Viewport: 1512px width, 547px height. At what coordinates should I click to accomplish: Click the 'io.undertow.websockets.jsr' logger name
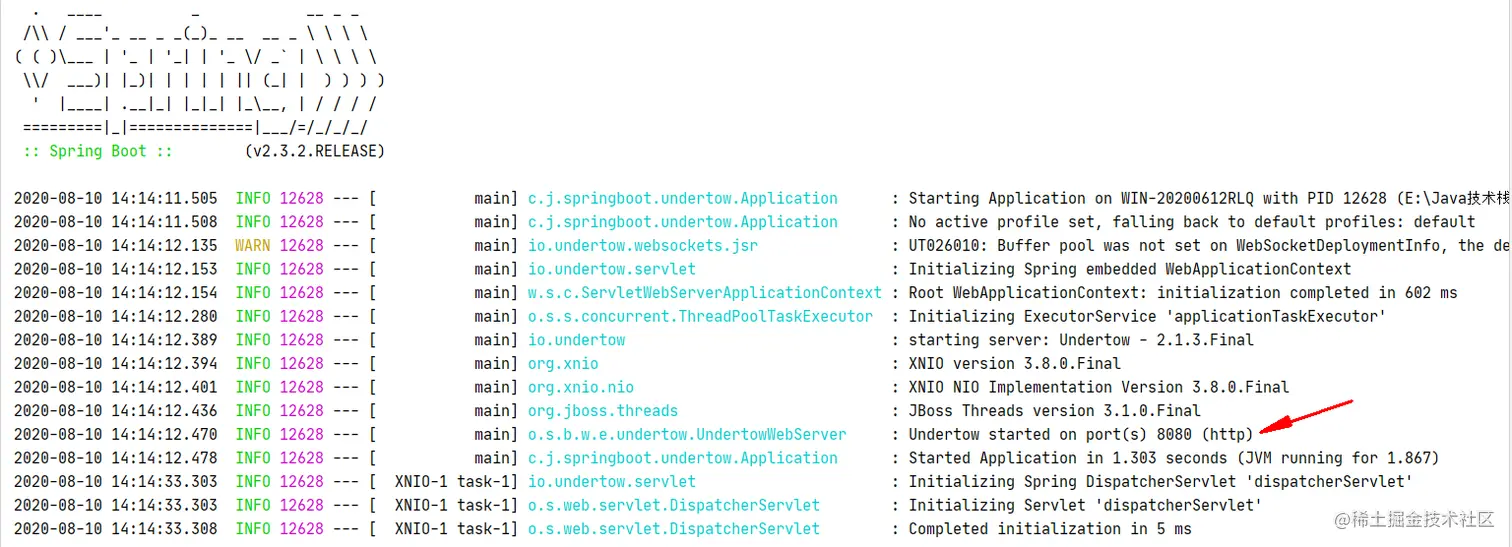[642, 245]
